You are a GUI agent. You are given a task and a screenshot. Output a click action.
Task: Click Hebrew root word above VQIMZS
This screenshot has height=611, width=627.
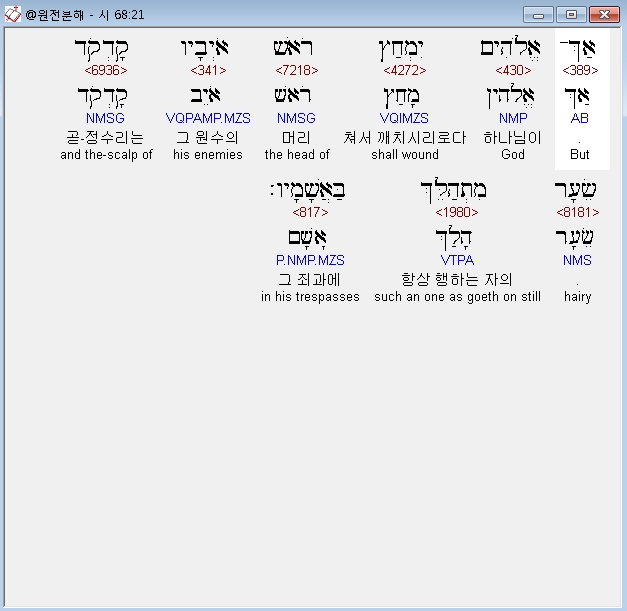tap(401, 98)
